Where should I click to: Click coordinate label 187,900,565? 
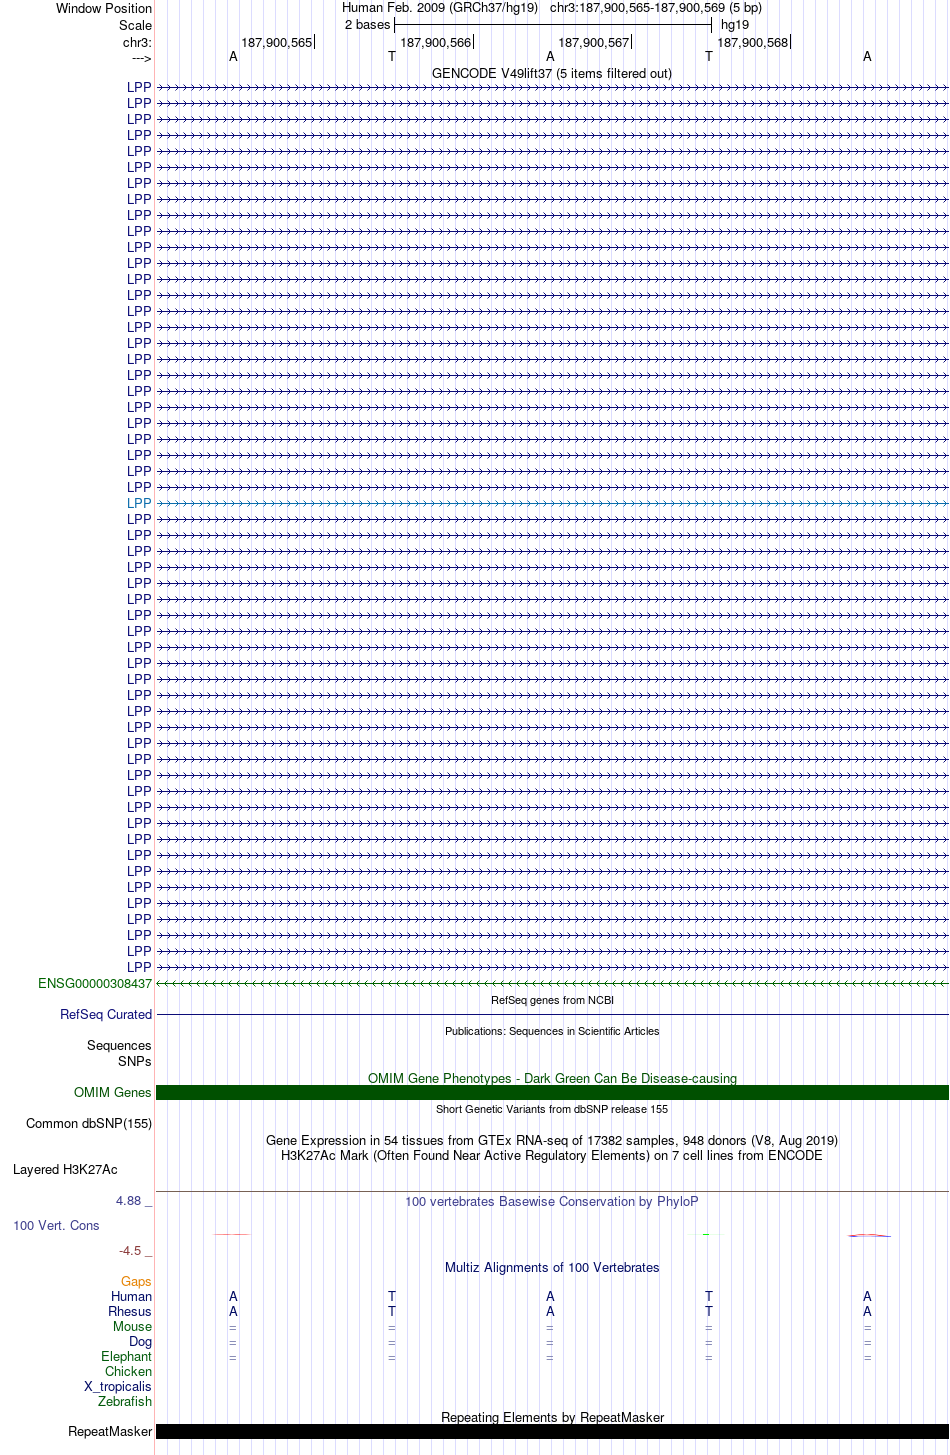pos(276,42)
